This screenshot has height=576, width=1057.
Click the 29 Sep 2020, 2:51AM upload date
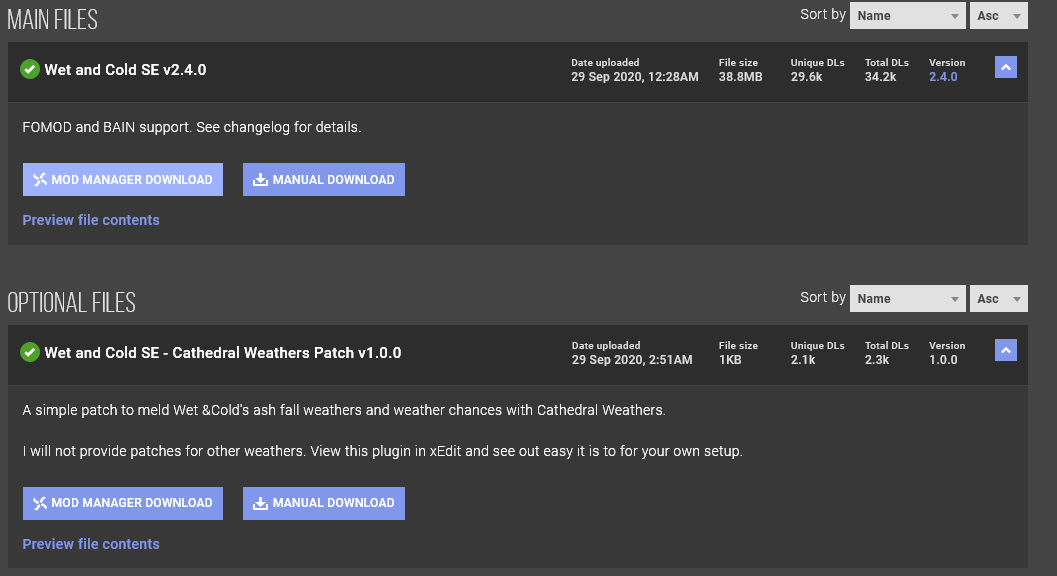tap(632, 359)
